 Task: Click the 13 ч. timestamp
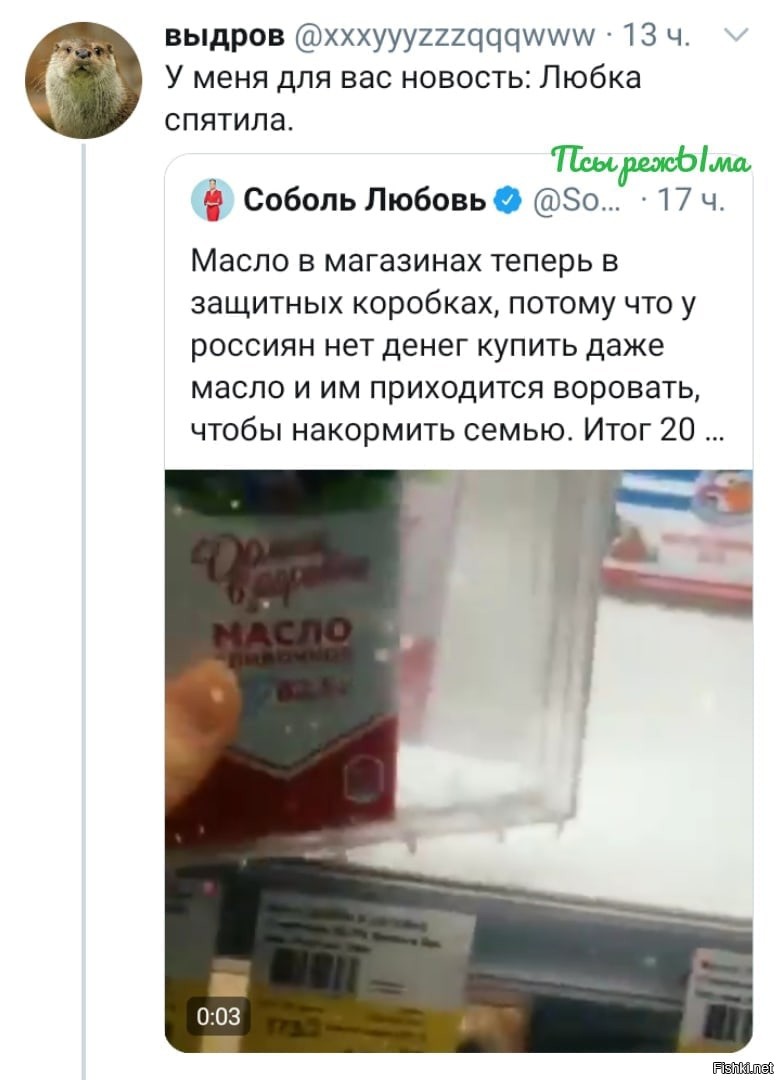(656, 35)
